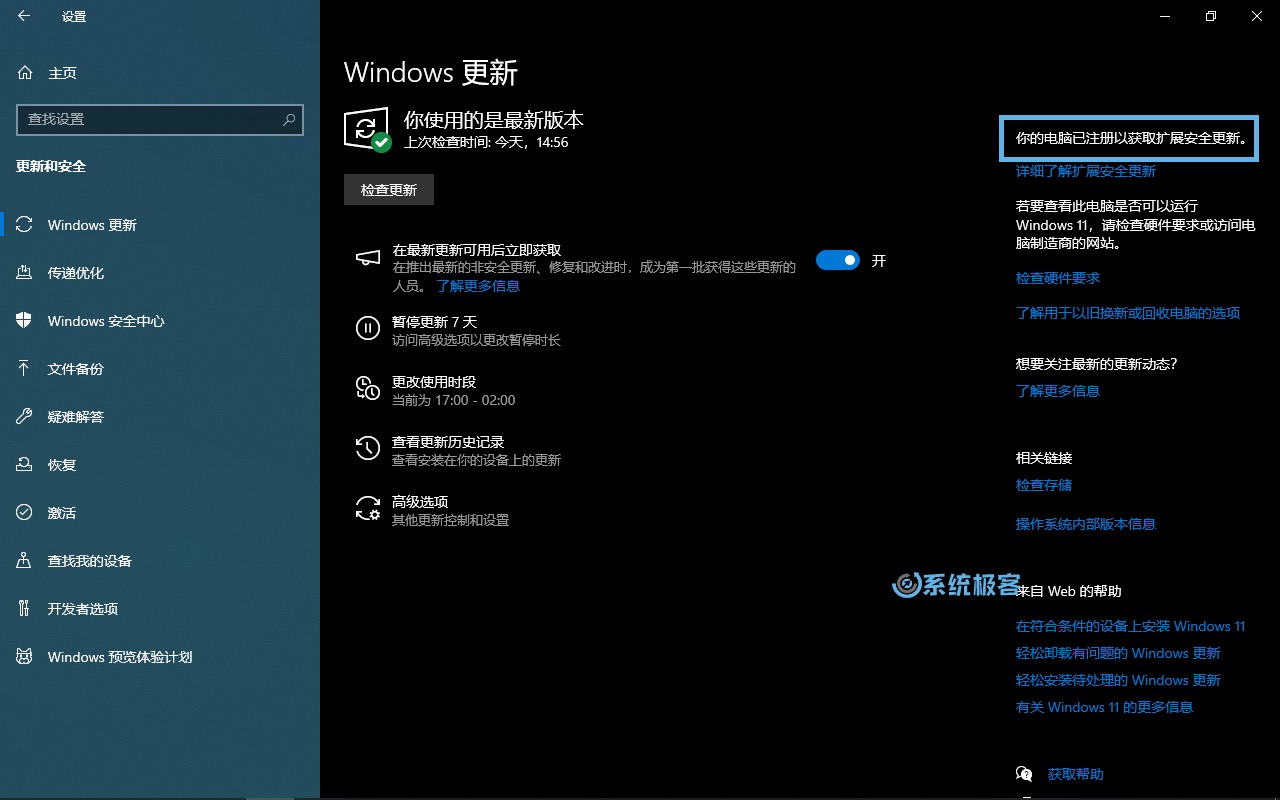Image resolution: width=1280 pixels, height=800 pixels.
Task: Open 详细了解扩展安全更新 link
Action: coord(1086,171)
